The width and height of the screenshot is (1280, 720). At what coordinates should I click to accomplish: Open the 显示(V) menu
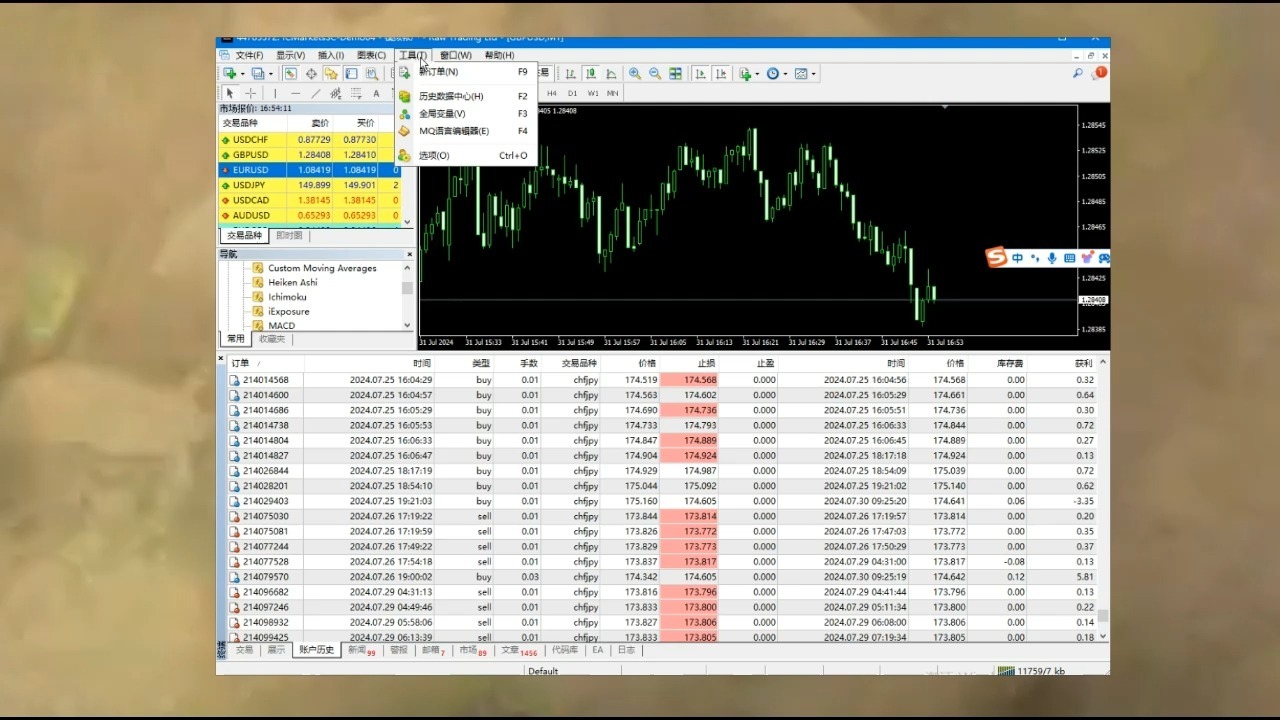click(290, 55)
